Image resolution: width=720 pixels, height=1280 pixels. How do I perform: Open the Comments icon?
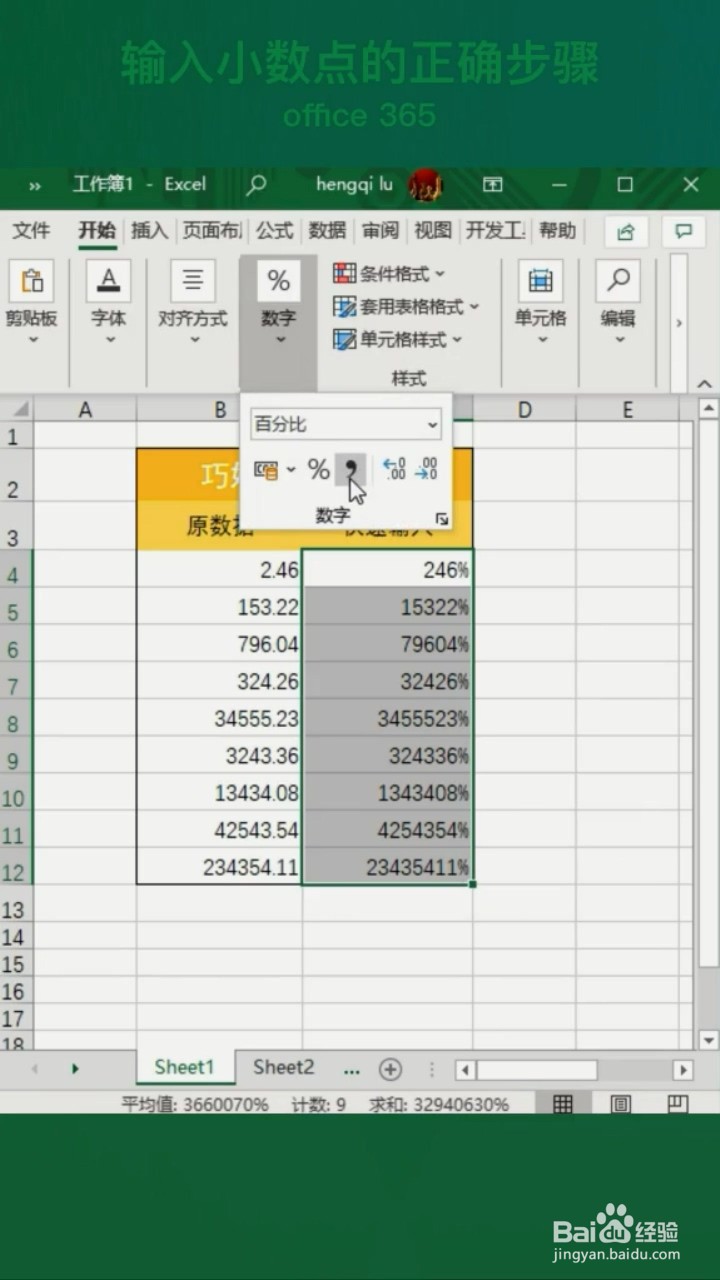click(x=683, y=231)
